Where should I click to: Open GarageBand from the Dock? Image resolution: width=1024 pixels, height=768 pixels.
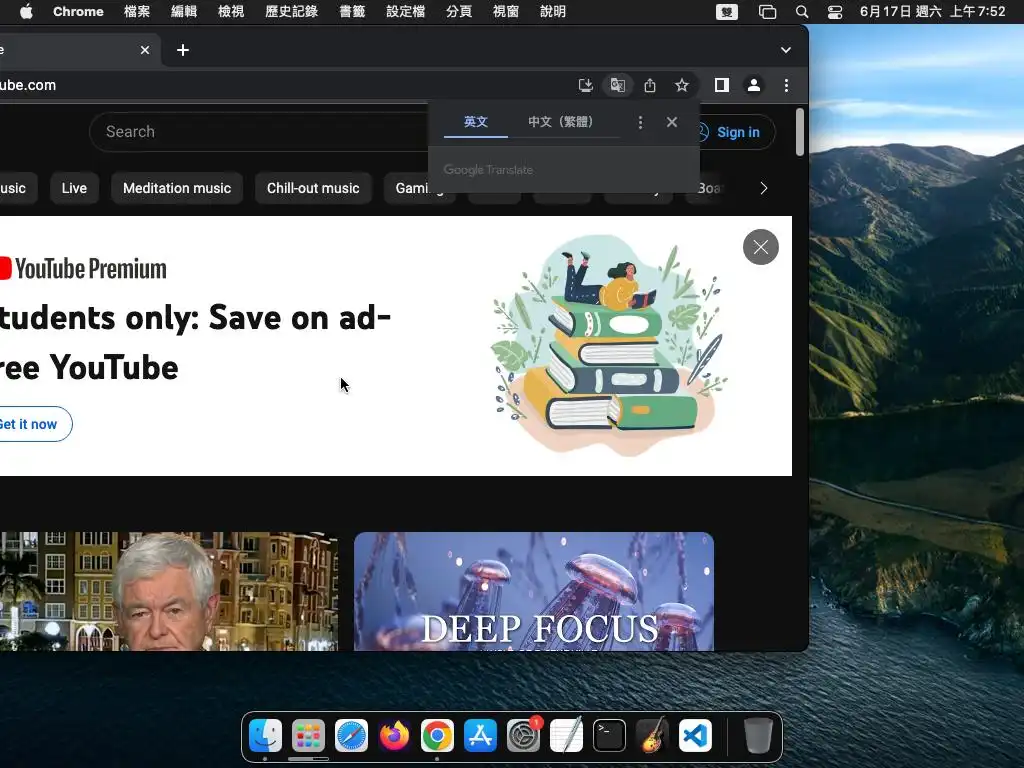(652, 736)
